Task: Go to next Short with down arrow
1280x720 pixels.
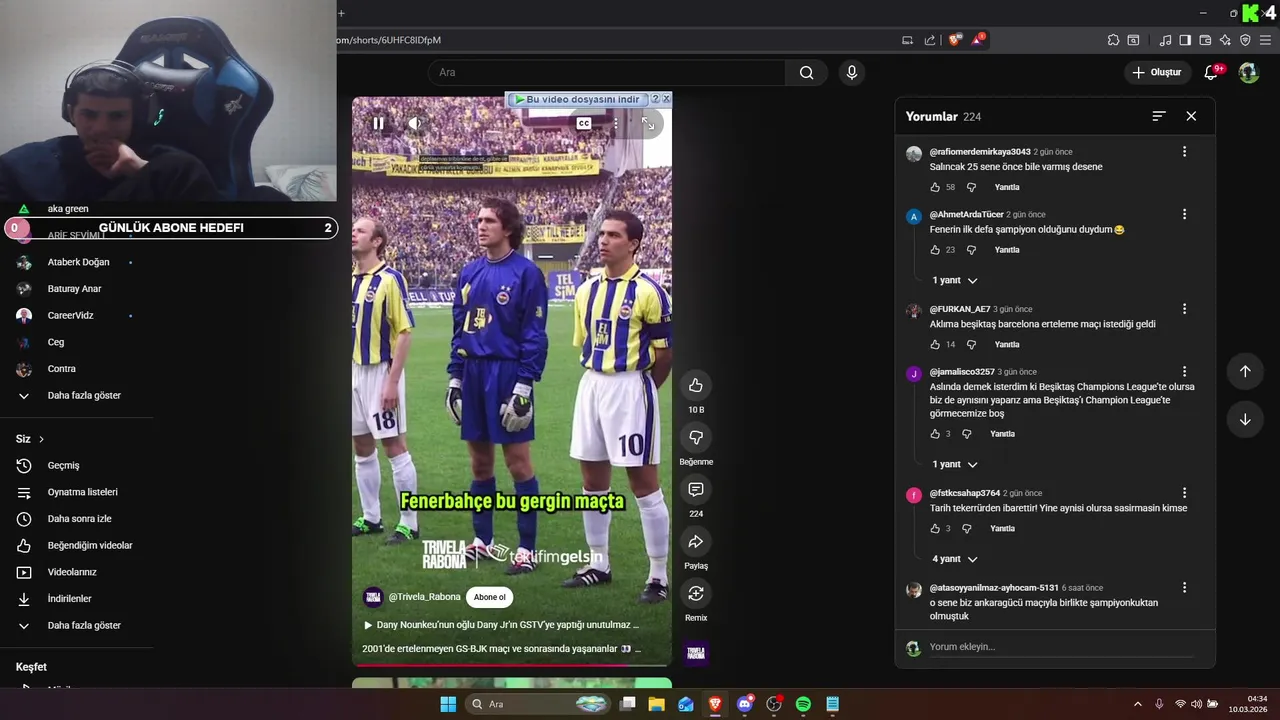Action: 1245,420
